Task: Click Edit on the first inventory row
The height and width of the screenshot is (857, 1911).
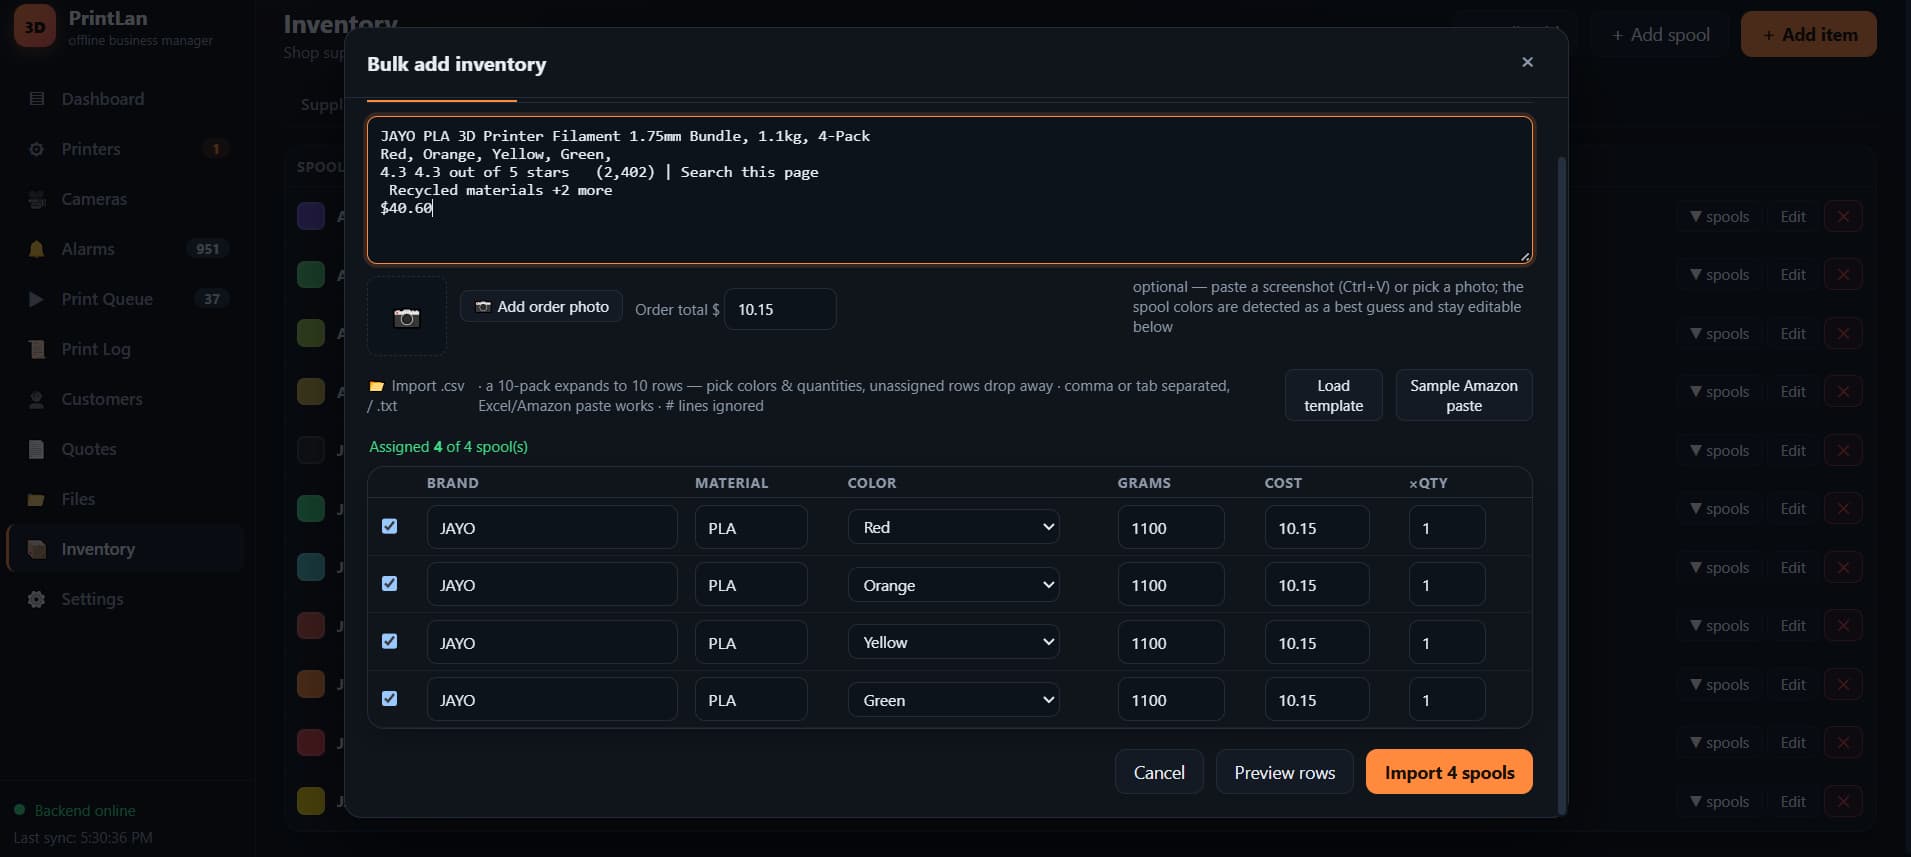Action: click(x=1793, y=217)
